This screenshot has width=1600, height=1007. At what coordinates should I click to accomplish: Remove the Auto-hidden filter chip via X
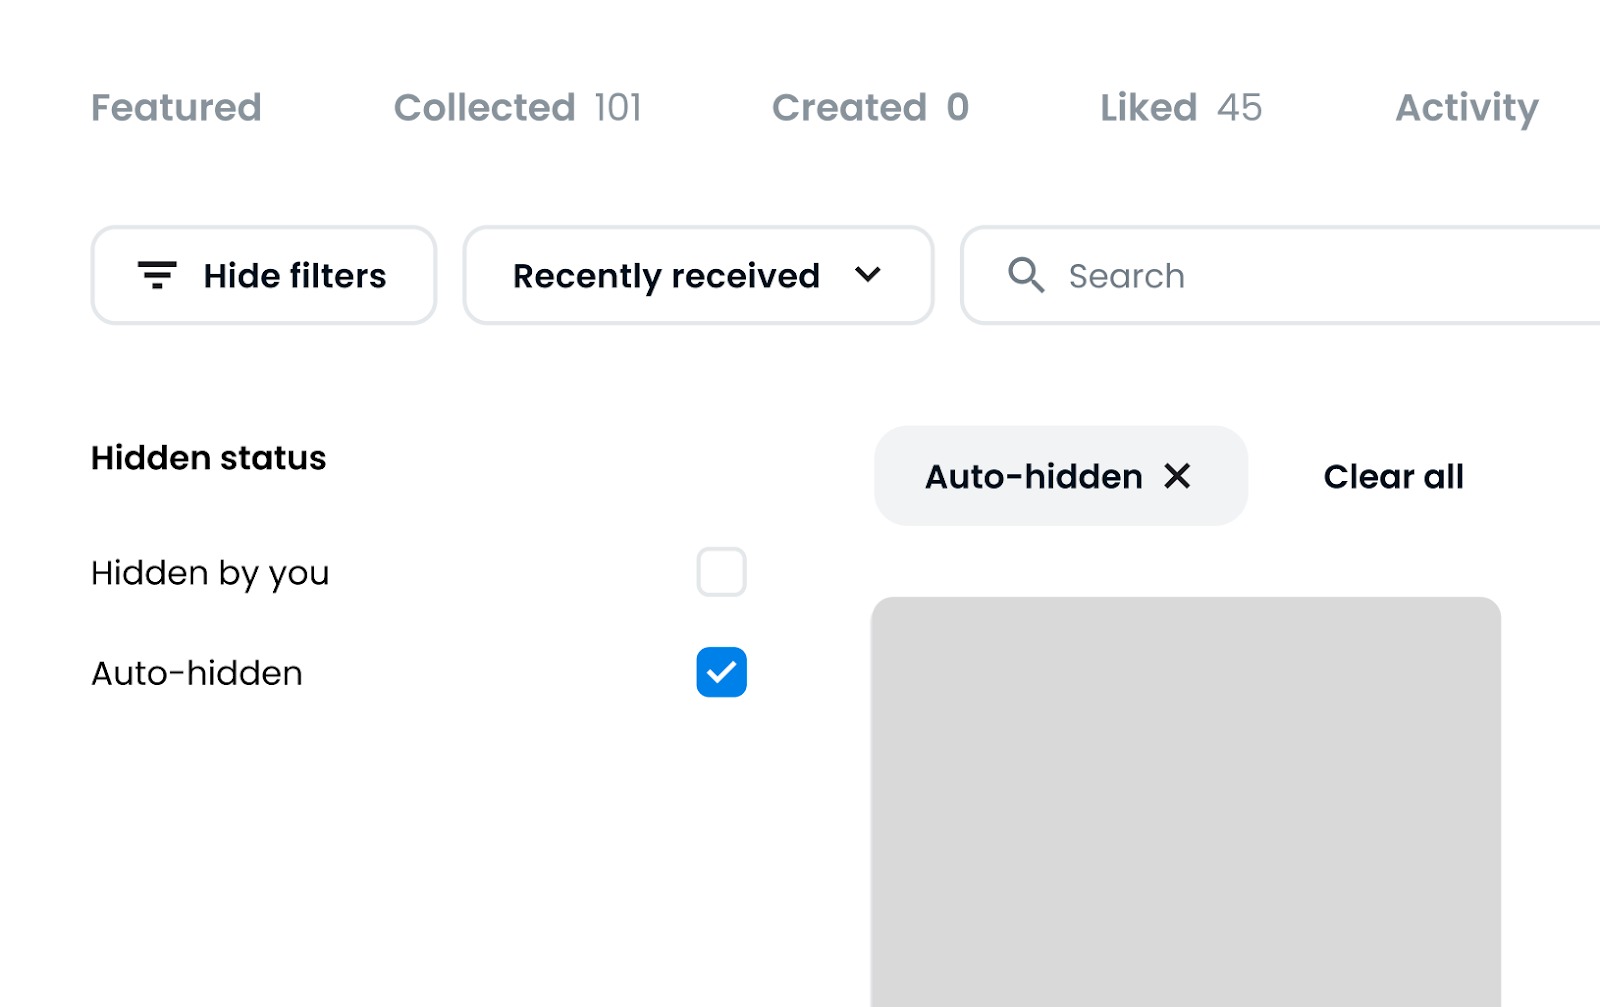click(x=1178, y=476)
